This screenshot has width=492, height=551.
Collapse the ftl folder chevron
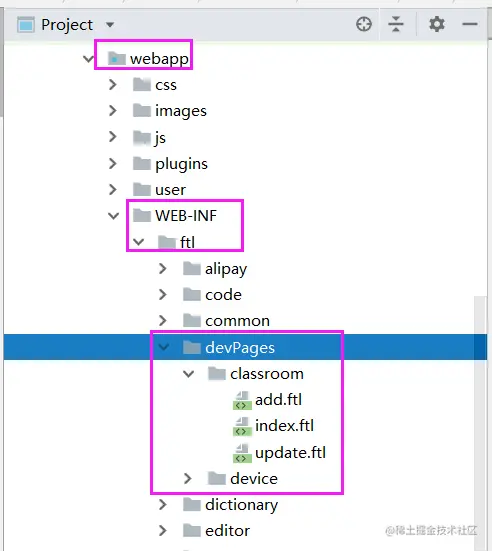138,242
